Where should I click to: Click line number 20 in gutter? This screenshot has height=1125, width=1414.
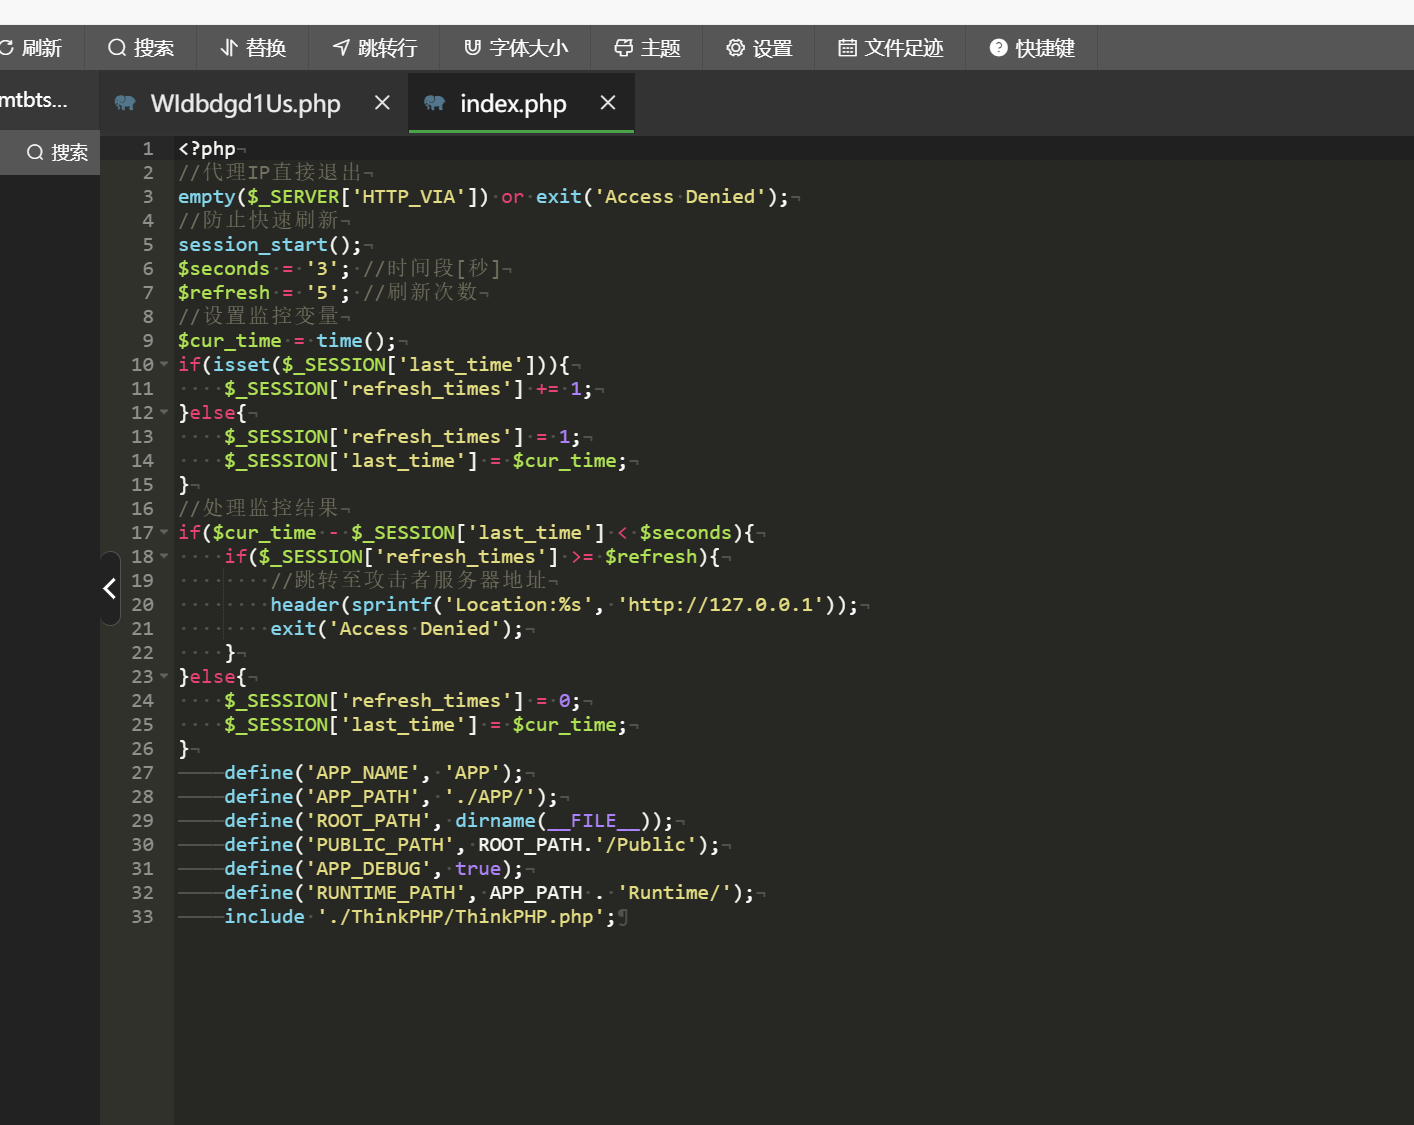click(142, 604)
